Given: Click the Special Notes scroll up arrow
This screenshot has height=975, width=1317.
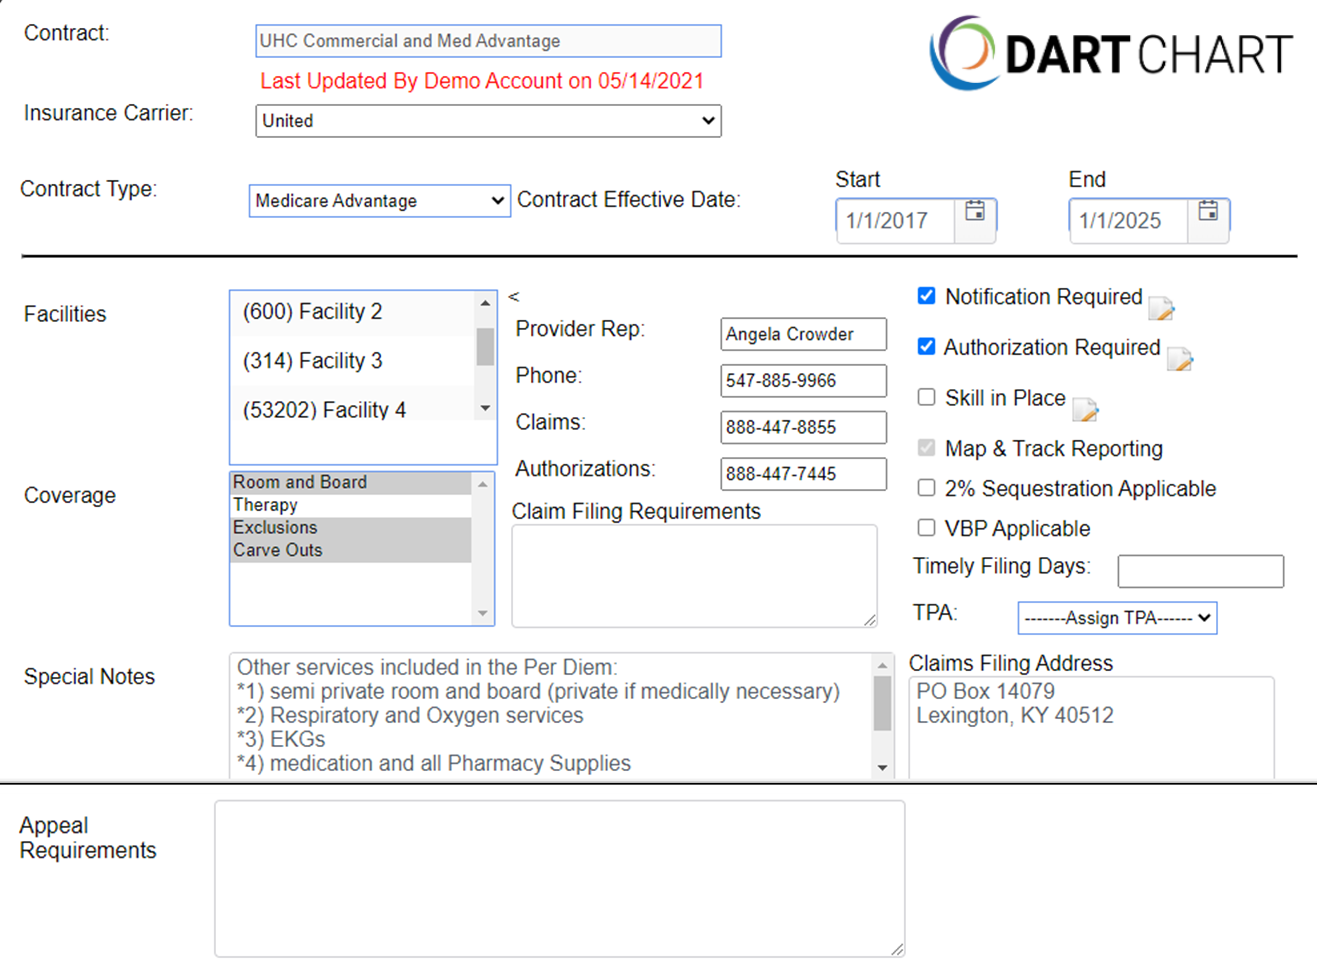Looking at the screenshot, I should (882, 665).
